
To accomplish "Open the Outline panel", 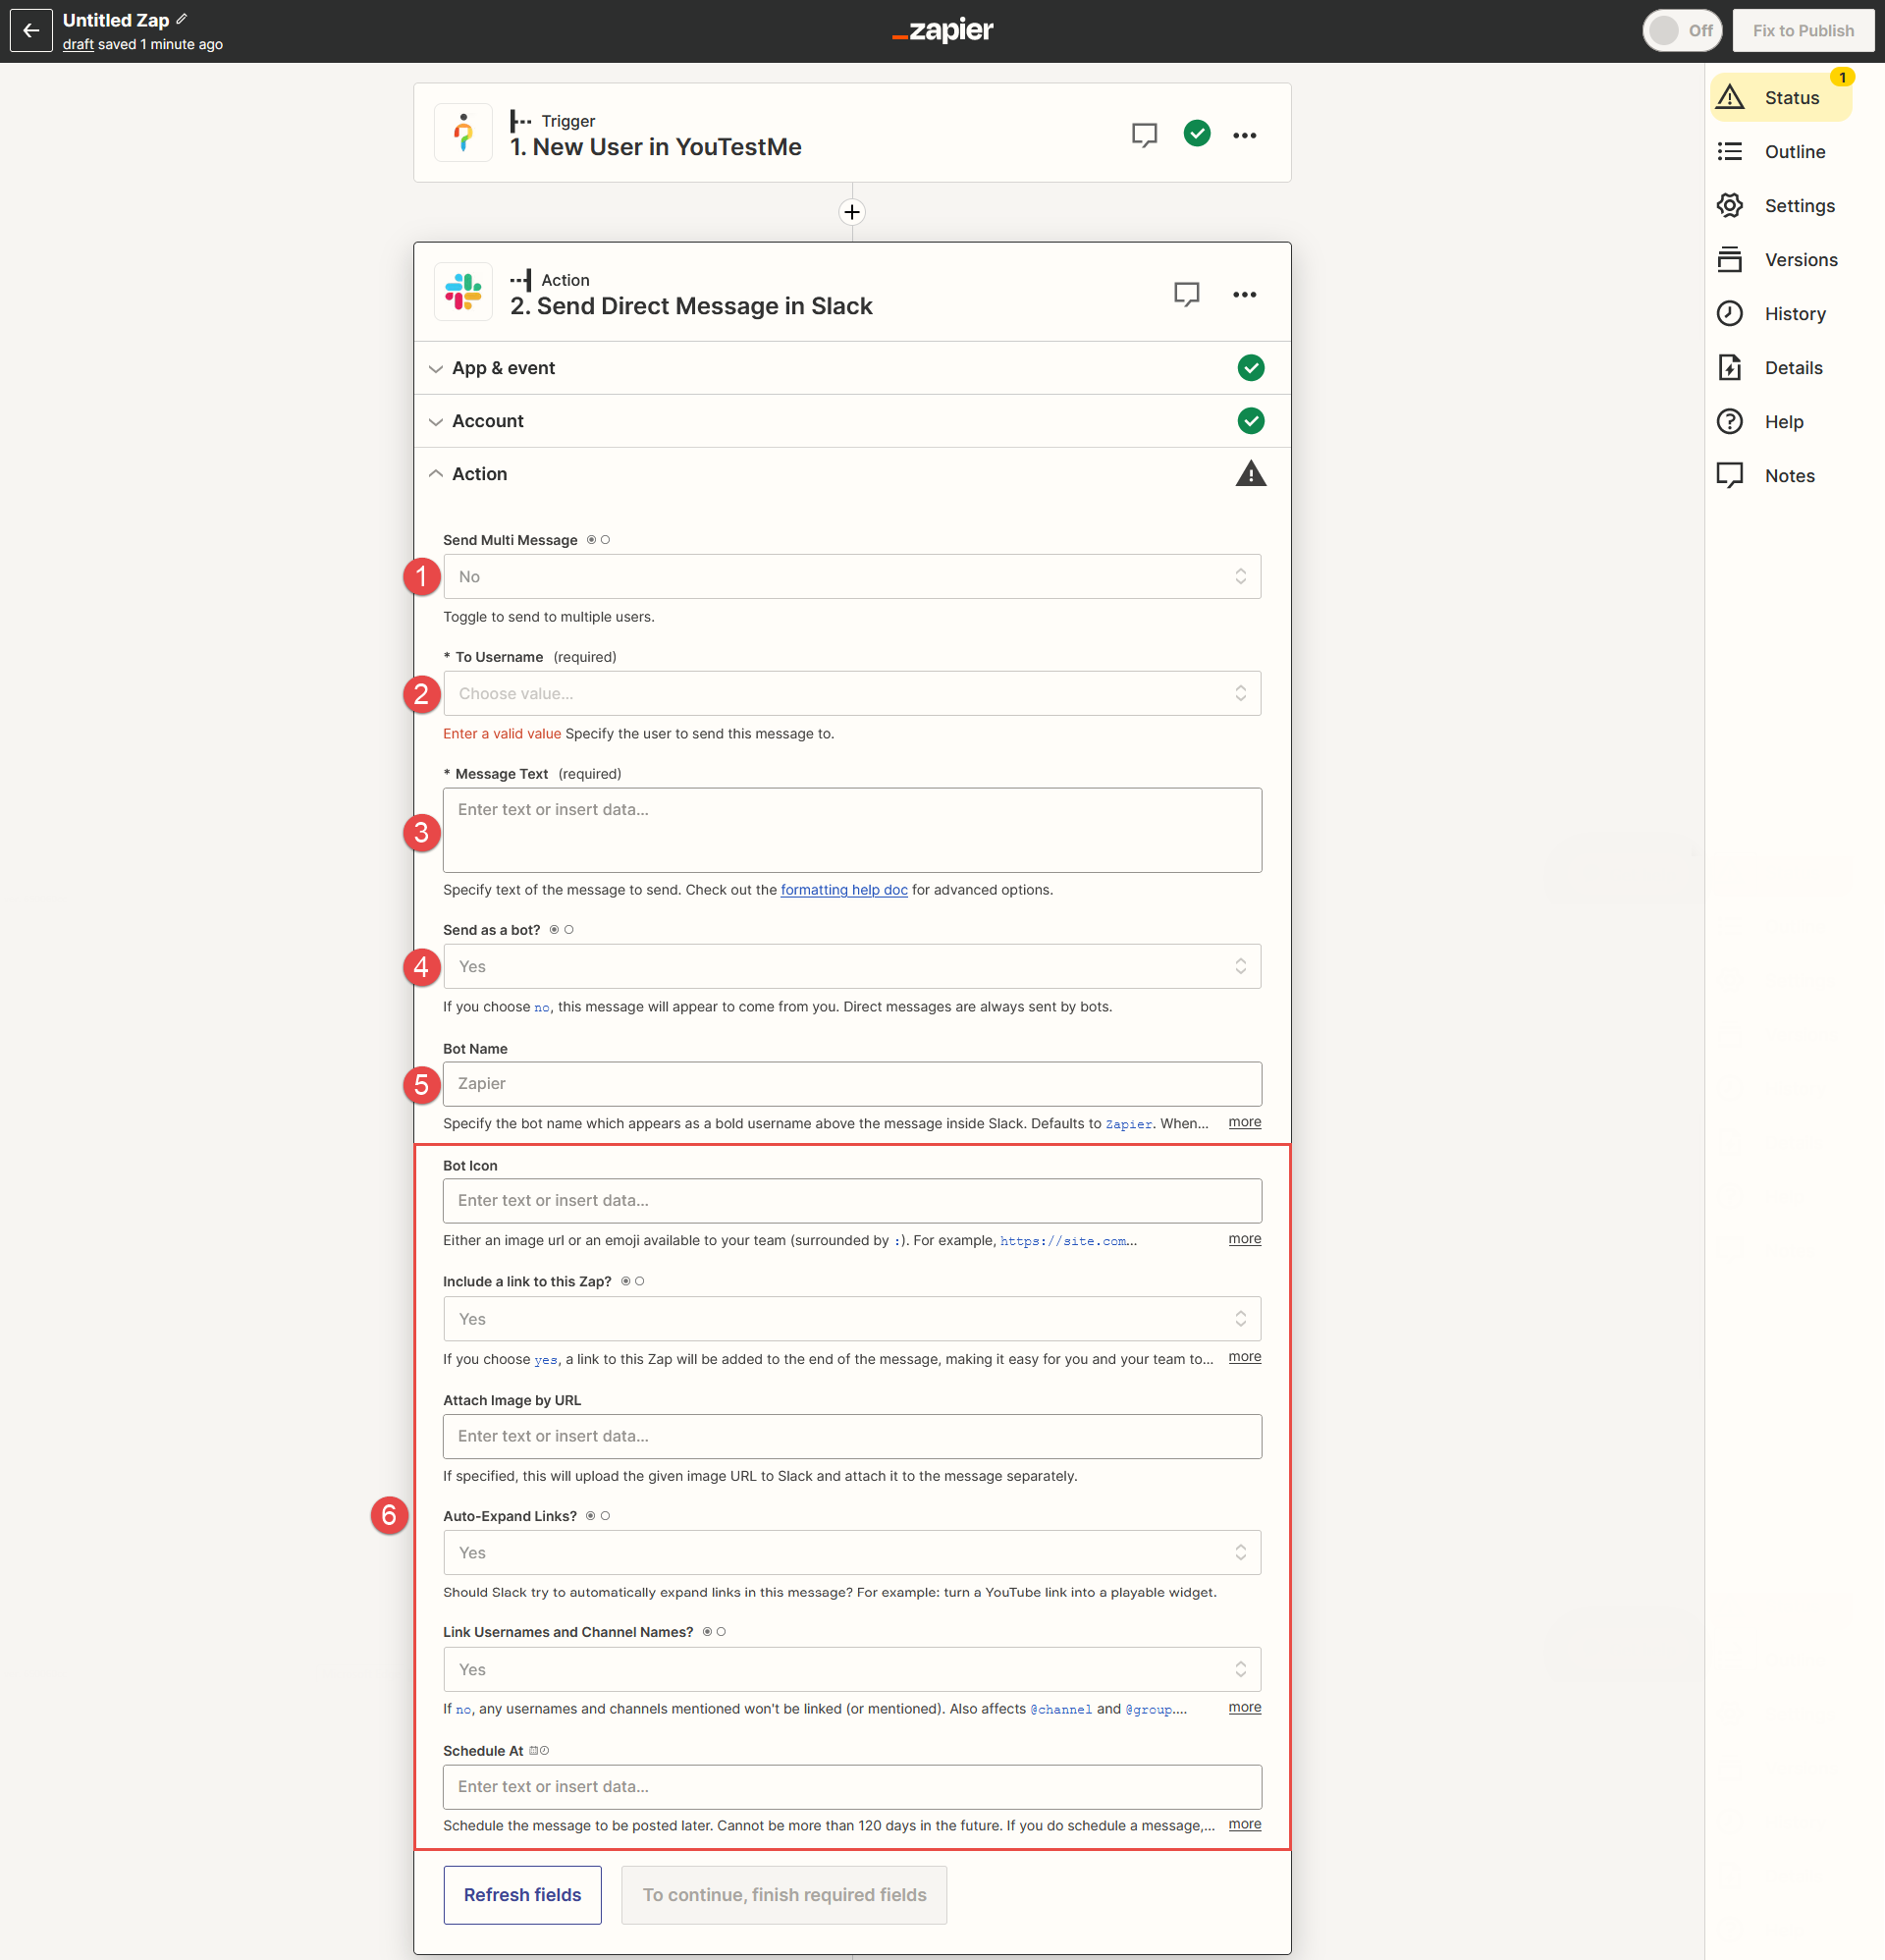I will pyautogui.click(x=1781, y=152).
